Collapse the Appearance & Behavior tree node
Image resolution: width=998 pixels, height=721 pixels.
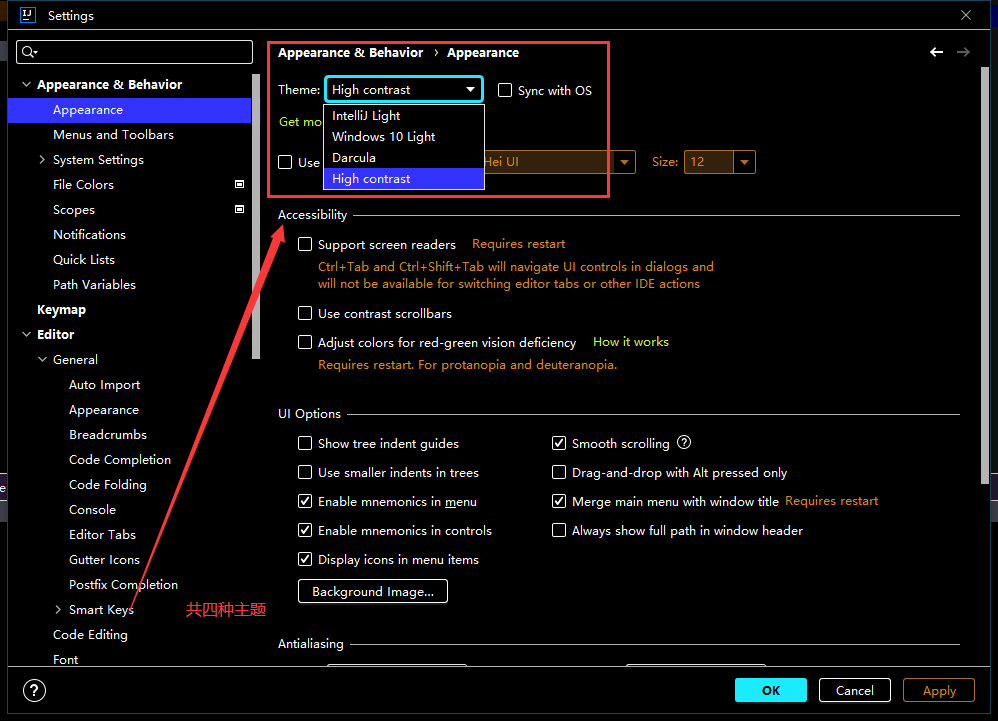(x=26, y=84)
